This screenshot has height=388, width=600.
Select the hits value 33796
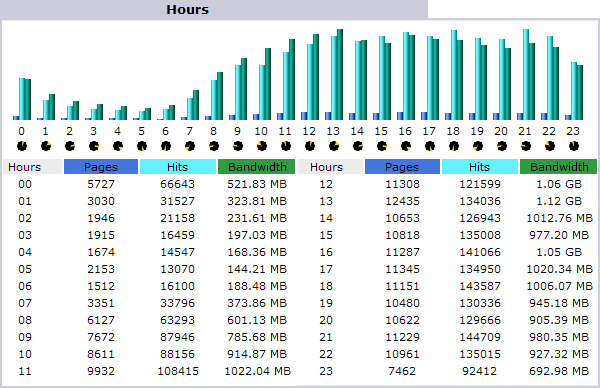[178, 303]
